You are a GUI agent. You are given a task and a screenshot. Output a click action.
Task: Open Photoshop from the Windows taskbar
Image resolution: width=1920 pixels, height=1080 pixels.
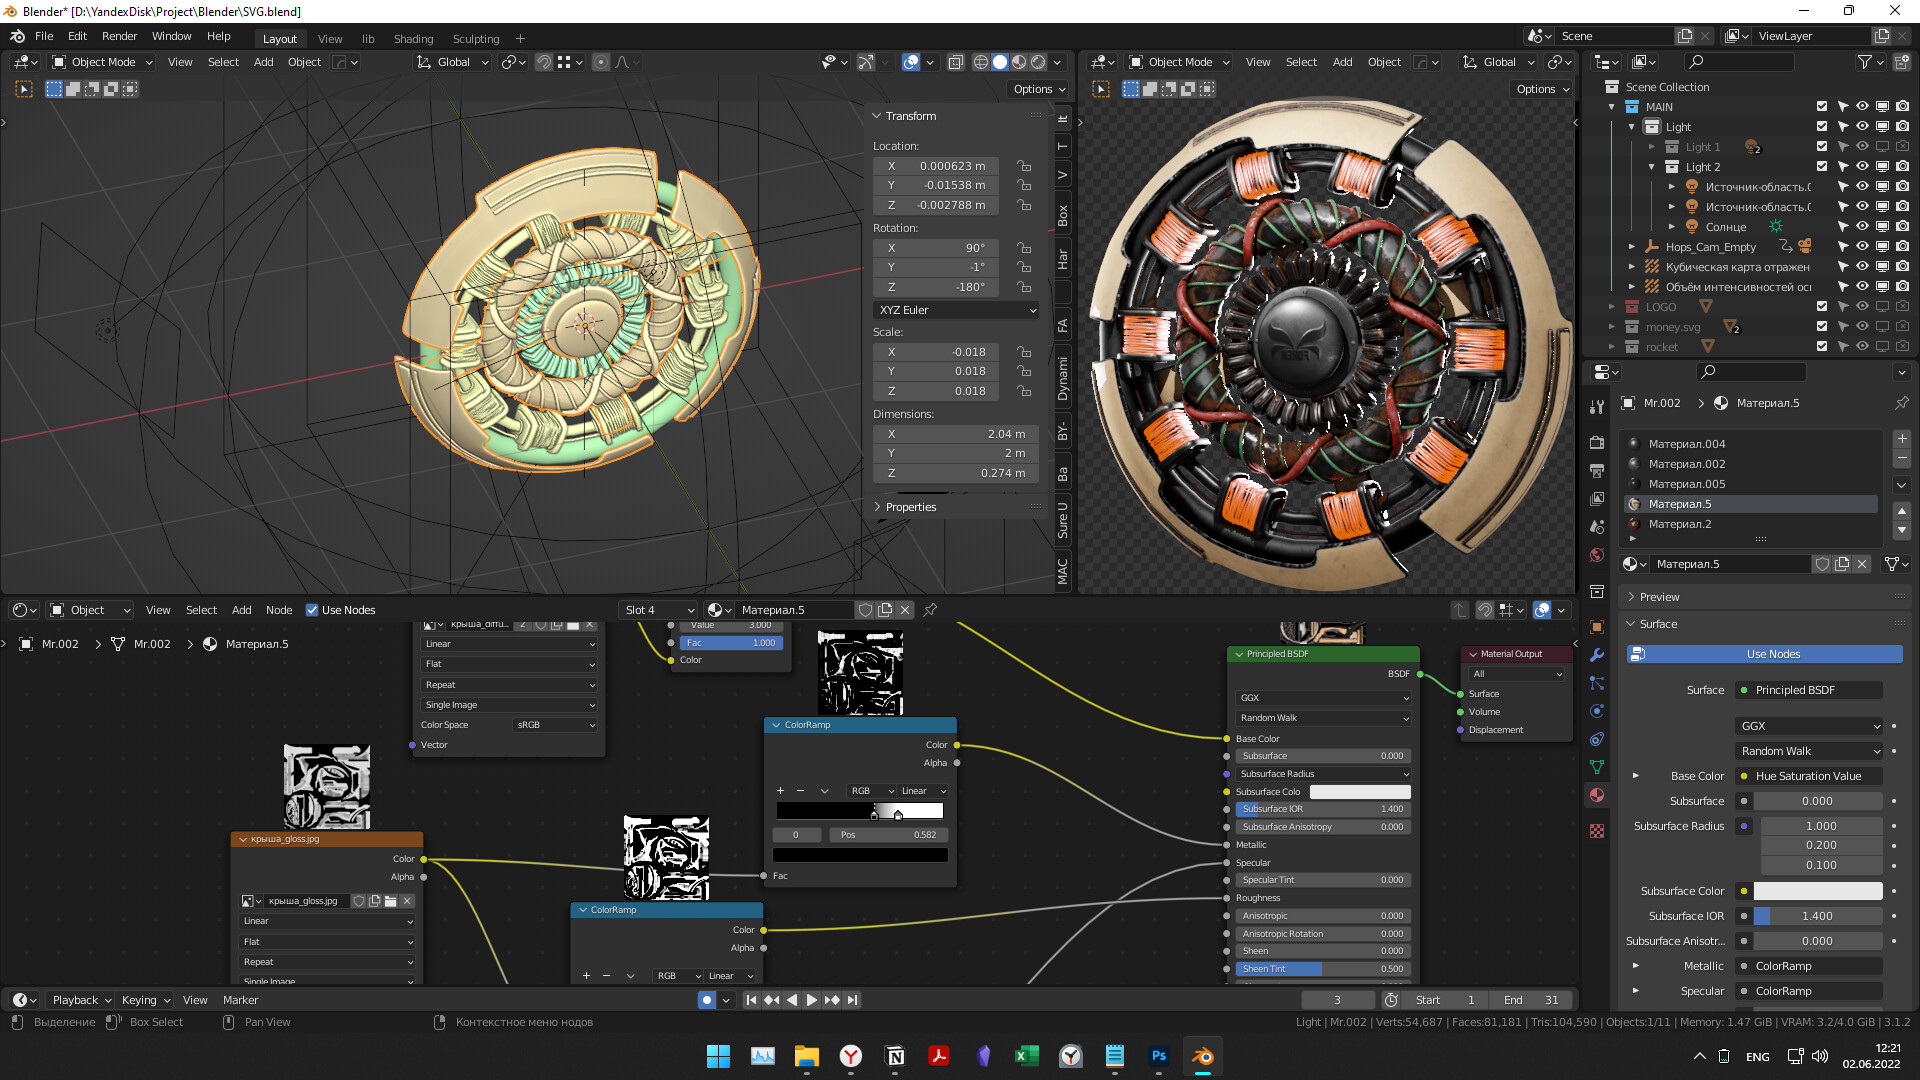pos(1158,1056)
